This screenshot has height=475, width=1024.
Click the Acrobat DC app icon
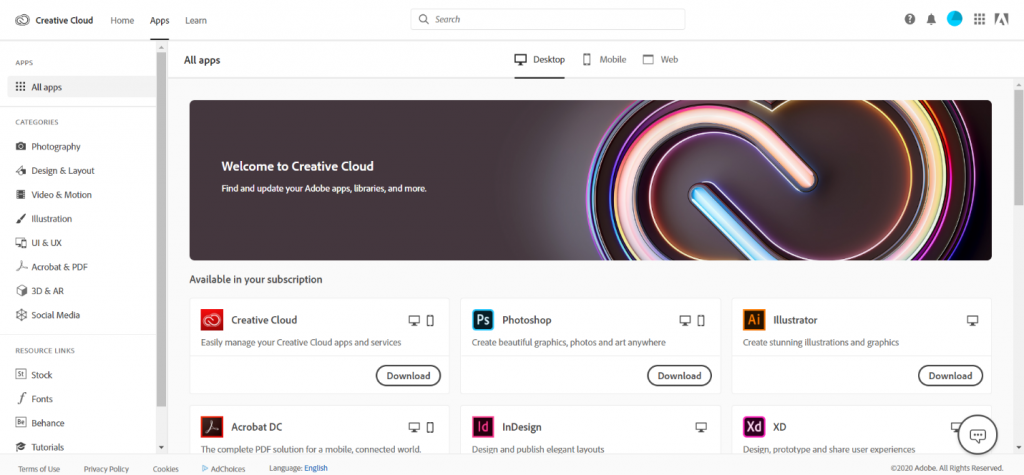click(212, 427)
